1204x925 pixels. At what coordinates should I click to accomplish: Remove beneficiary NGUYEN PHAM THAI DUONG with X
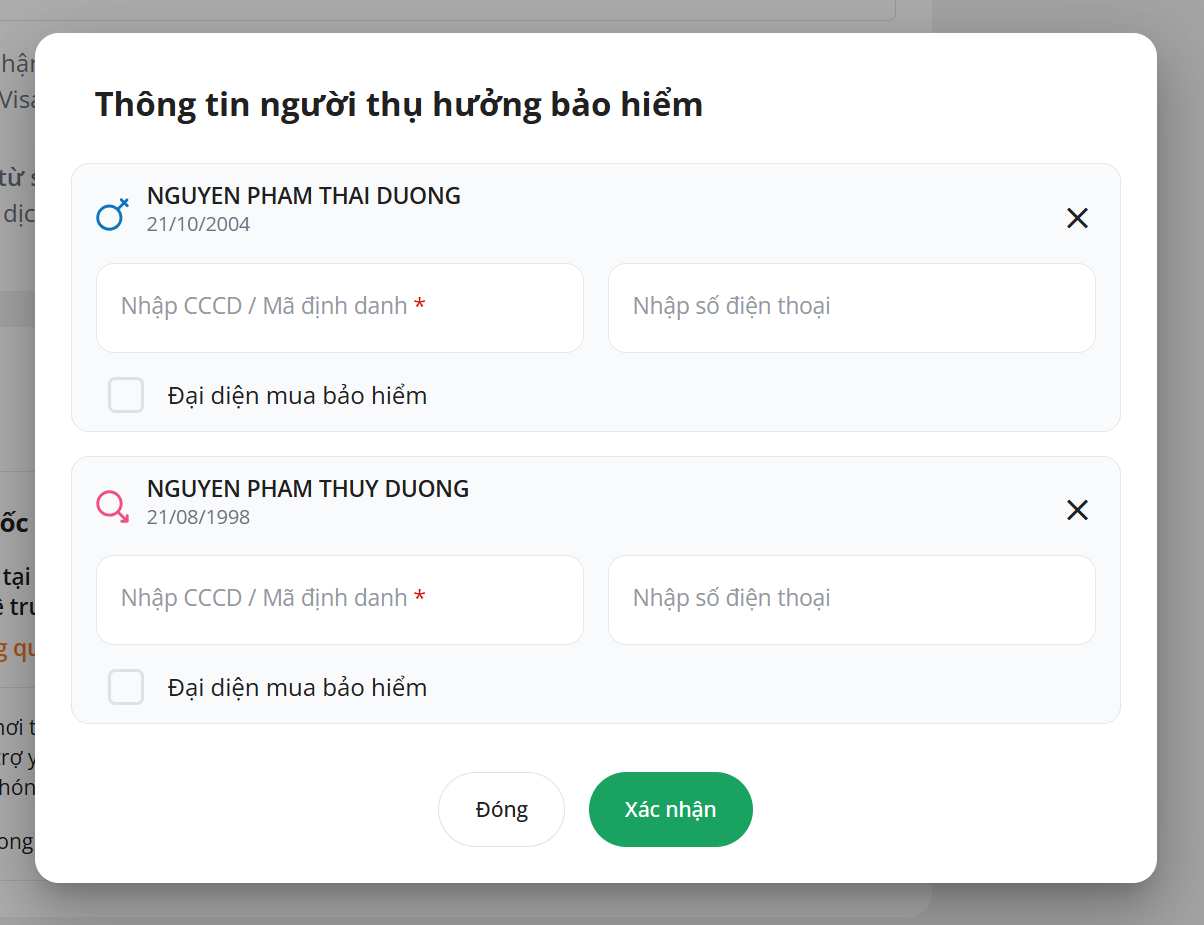pos(1077,218)
